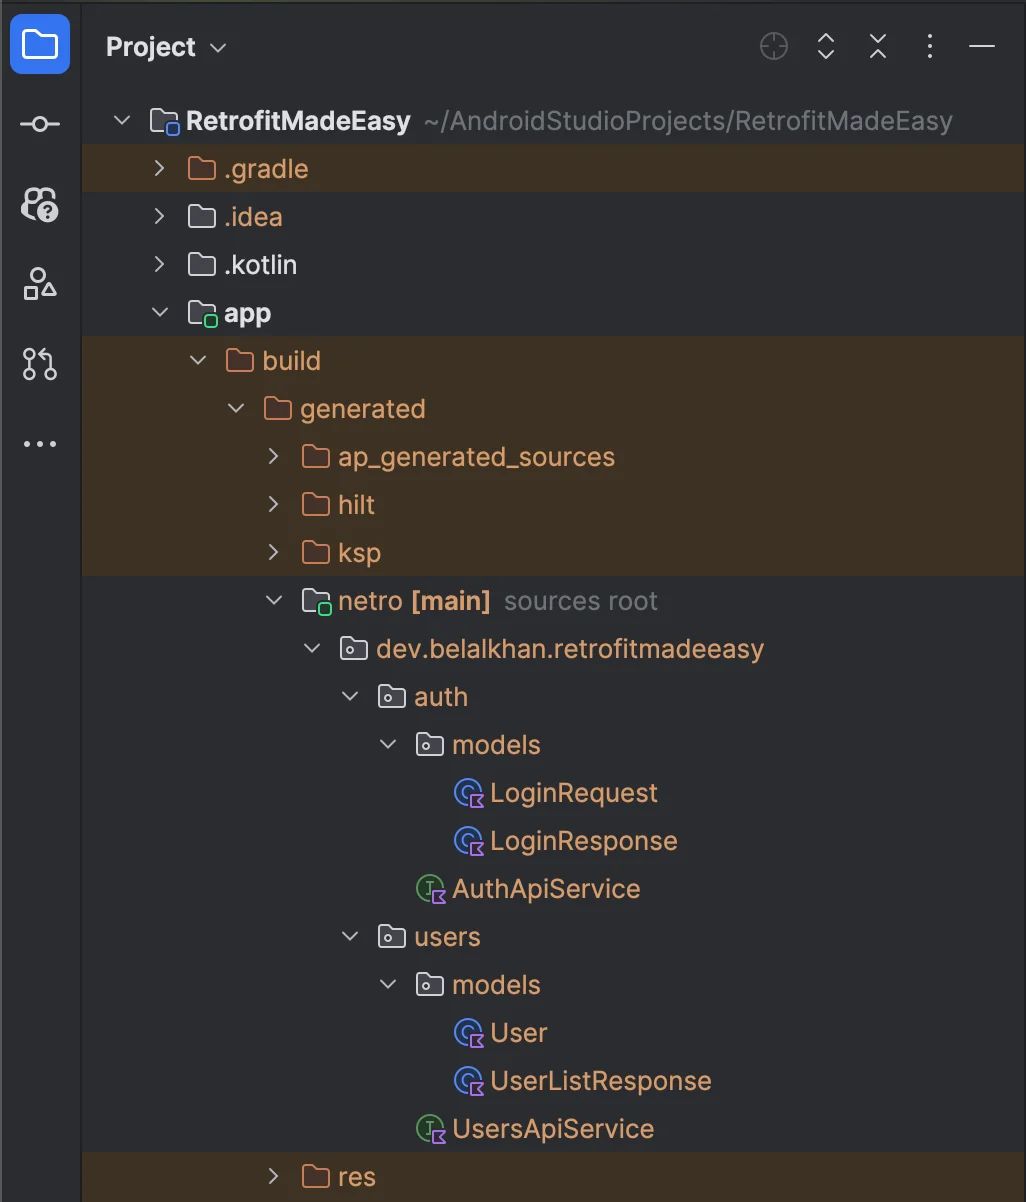This screenshot has height=1202, width=1026.
Task: Expand the .idea folder
Action: pyautogui.click(x=159, y=217)
